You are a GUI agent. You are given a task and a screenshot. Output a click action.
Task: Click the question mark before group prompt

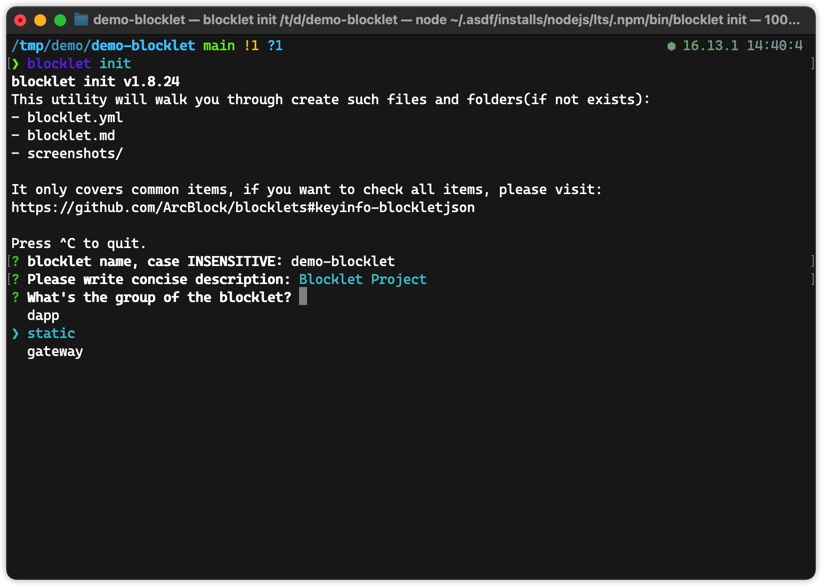pyautogui.click(x=15, y=298)
